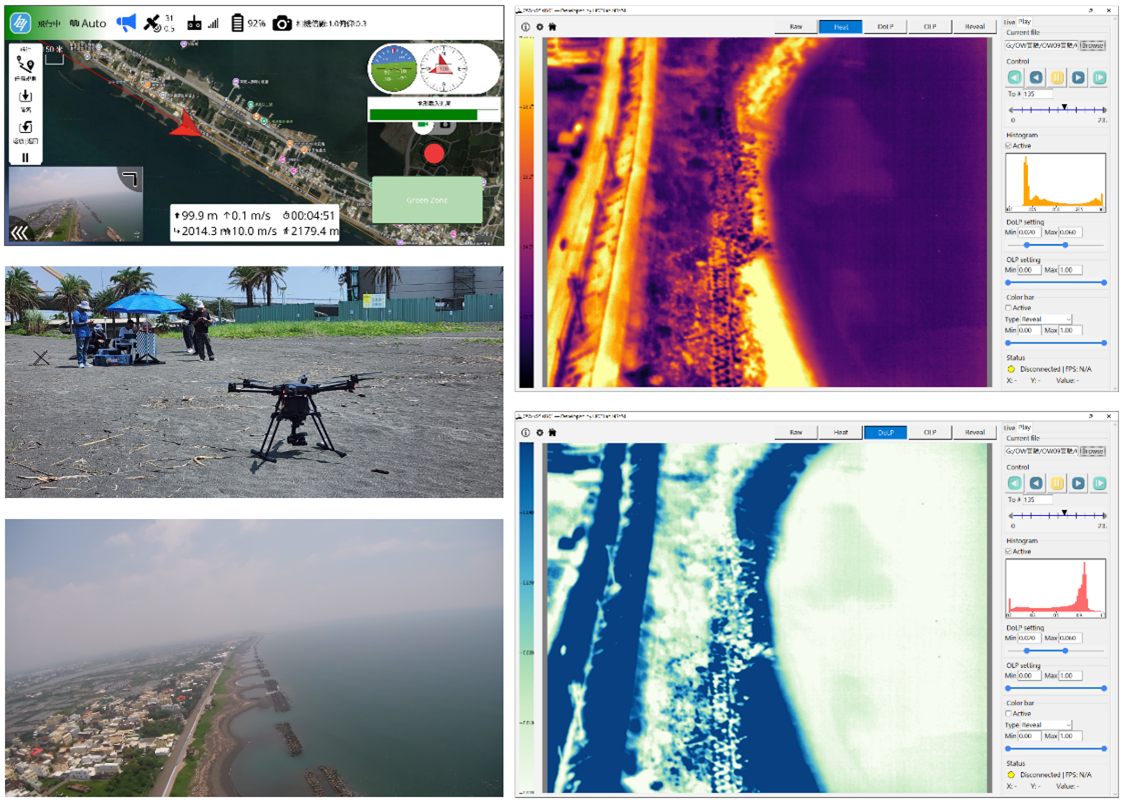Click home icon in upper thermal window
The height and width of the screenshot is (802, 1126).
(x=552, y=27)
